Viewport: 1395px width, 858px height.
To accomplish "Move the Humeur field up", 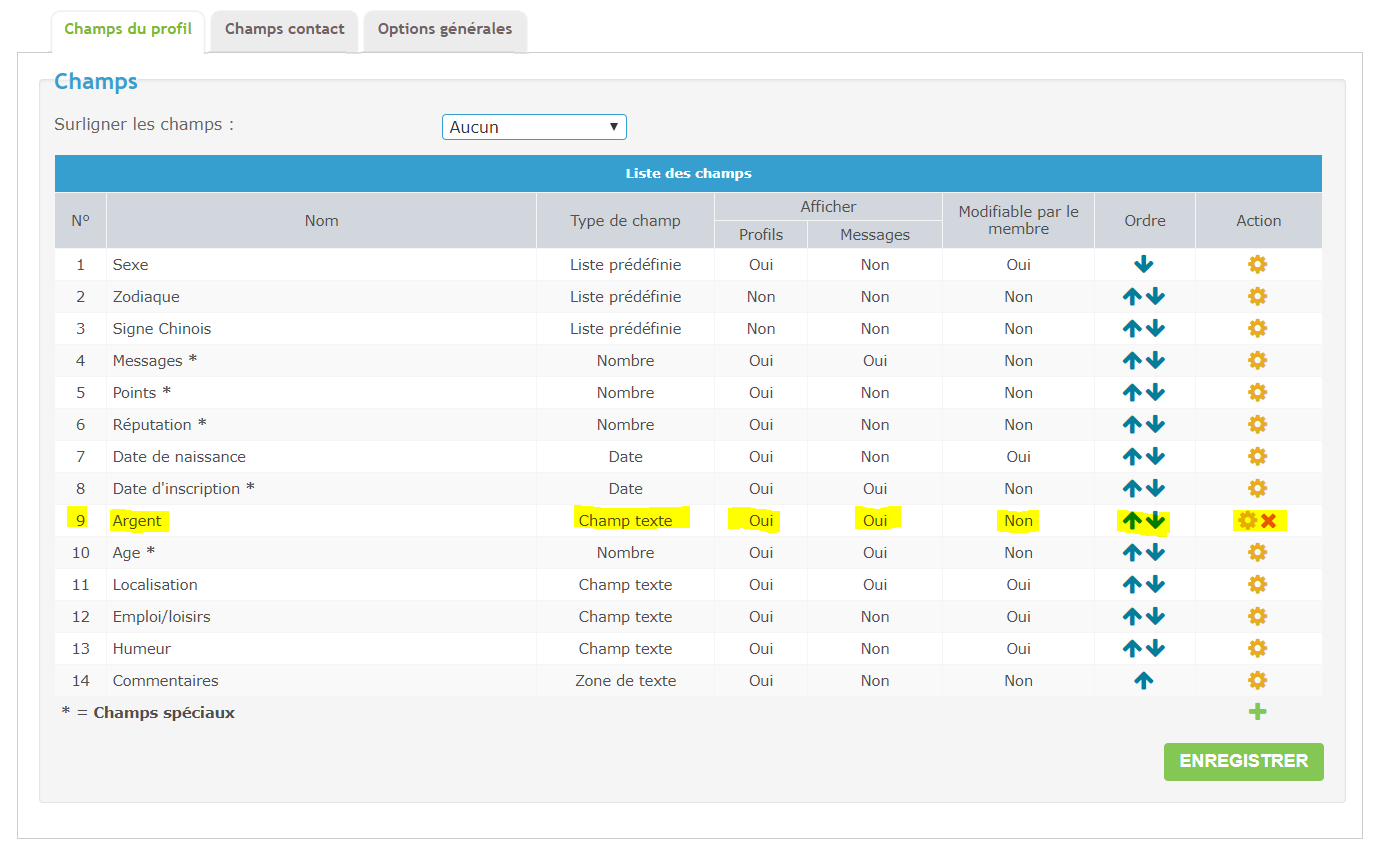I will (1132, 649).
